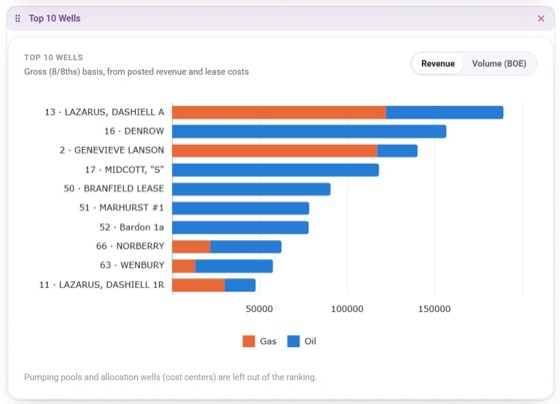This screenshot has width=560, height=404.
Task: Click the Oil legend label
Action: pyautogui.click(x=310, y=341)
